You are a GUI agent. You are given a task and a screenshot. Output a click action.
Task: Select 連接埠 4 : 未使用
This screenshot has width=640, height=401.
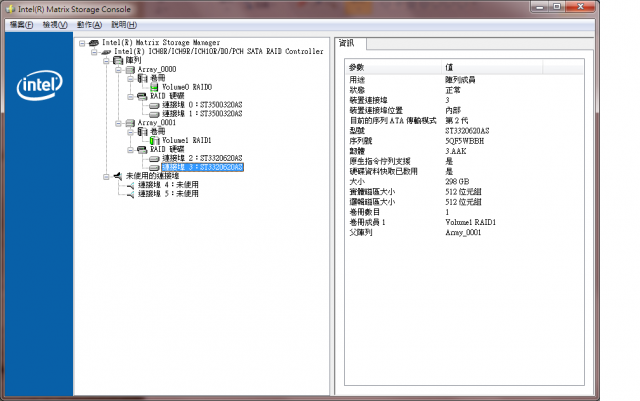pos(168,185)
